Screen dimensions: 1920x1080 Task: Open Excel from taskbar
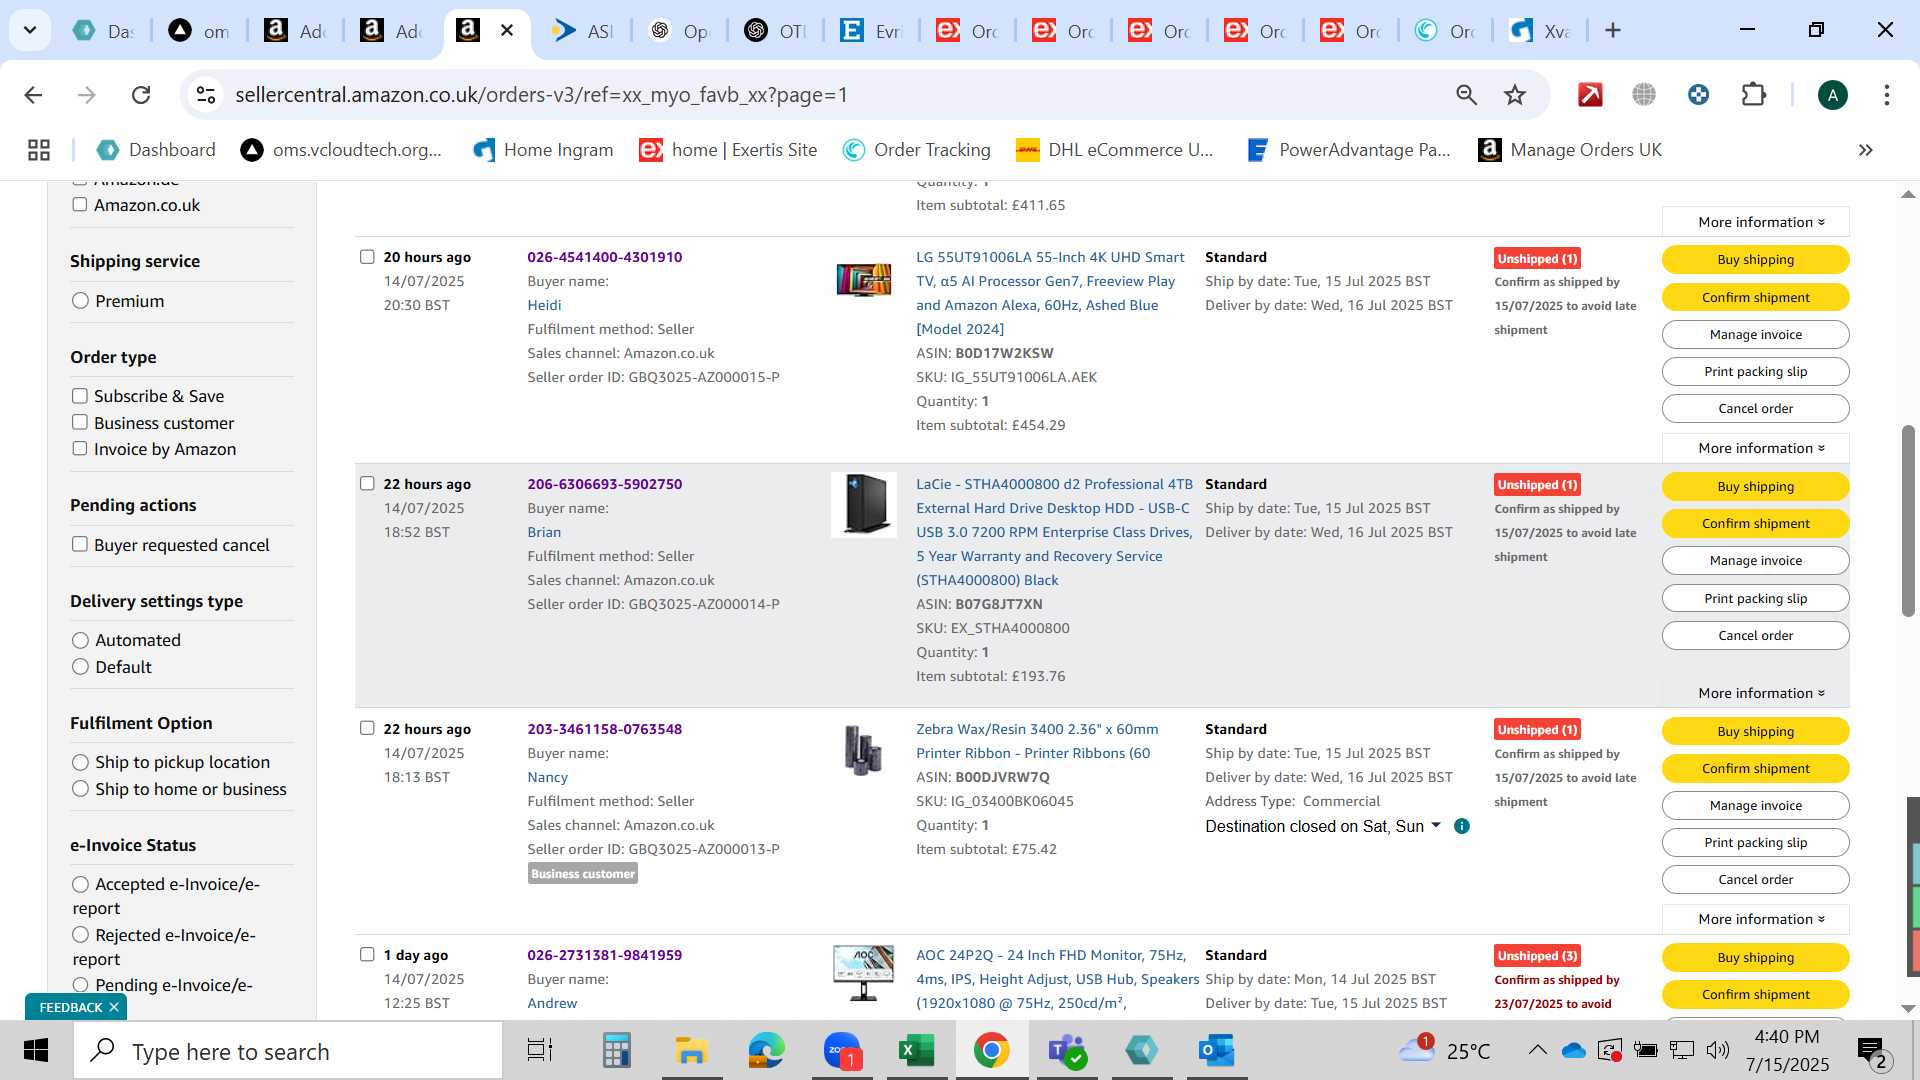[x=916, y=1051]
